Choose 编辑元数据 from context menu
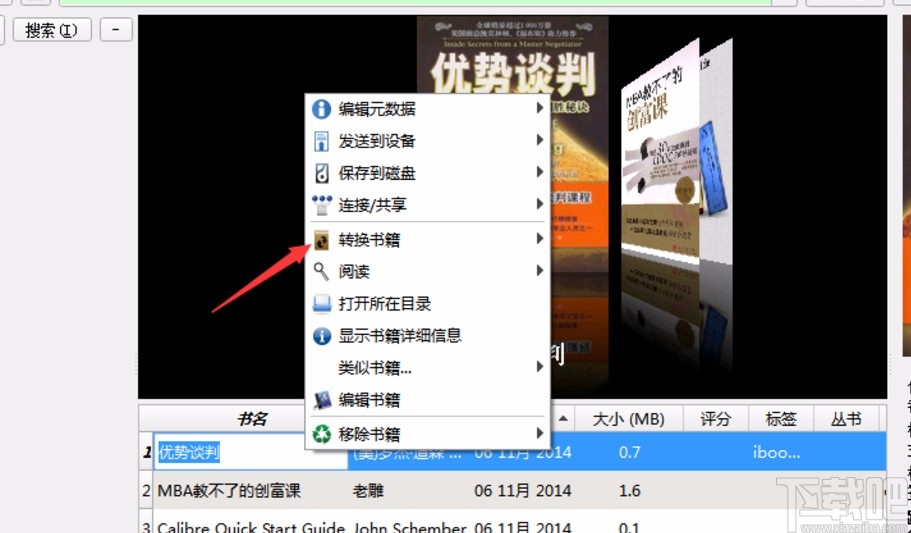The height and width of the screenshot is (533, 911). point(428,109)
